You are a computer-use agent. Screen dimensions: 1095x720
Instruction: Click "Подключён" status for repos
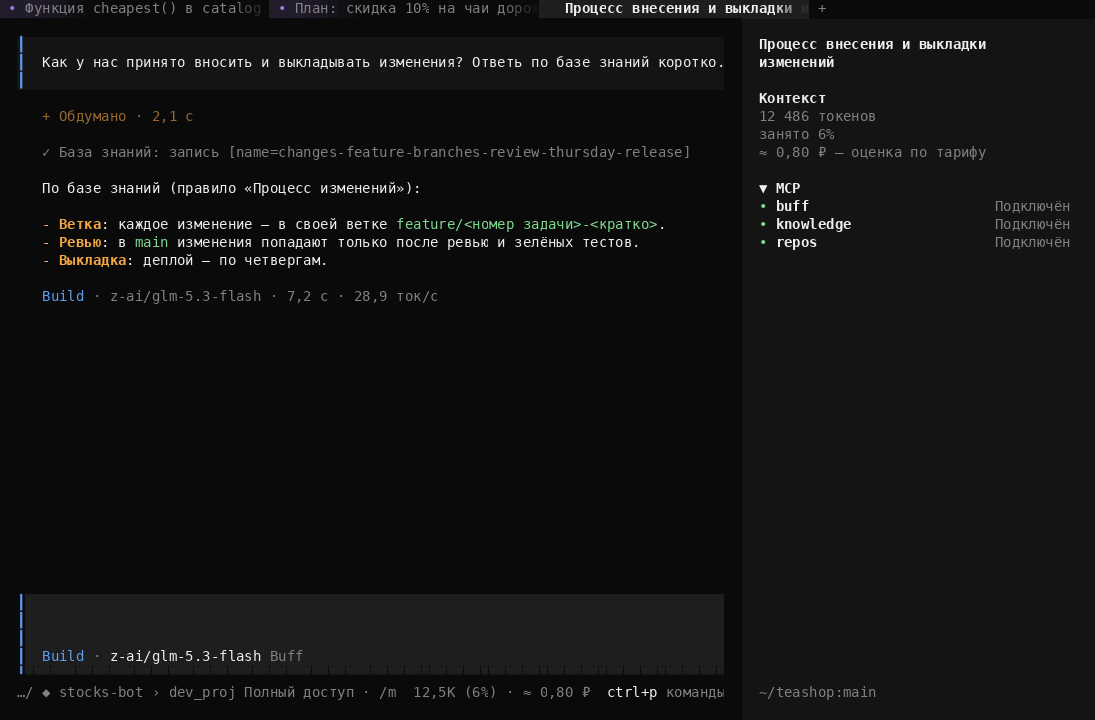pos(1032,242)
